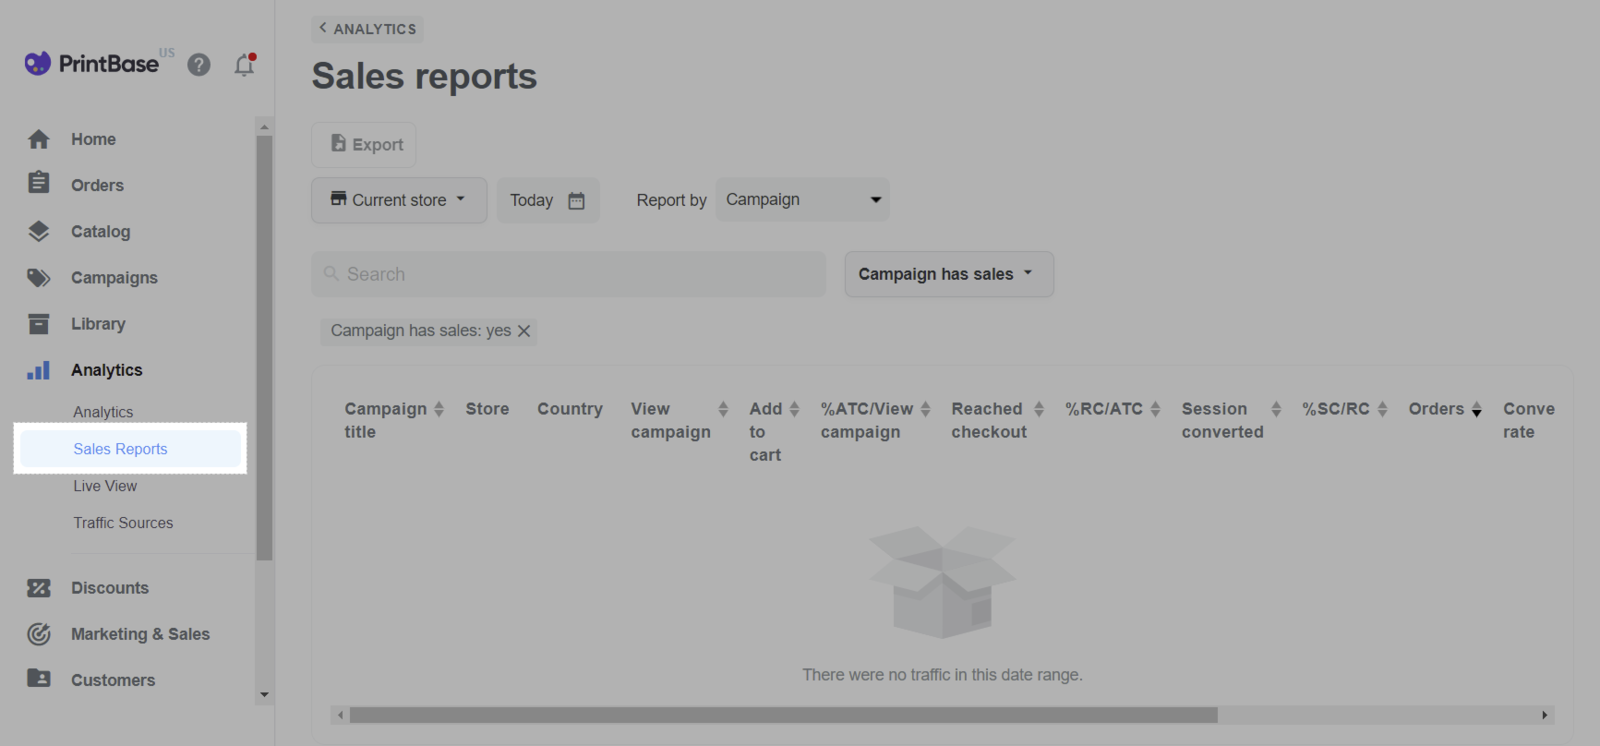Click the Home house icon
The height and width of the screenshot is (746, 1600).
pyautogui.click(x=39, y=140)
